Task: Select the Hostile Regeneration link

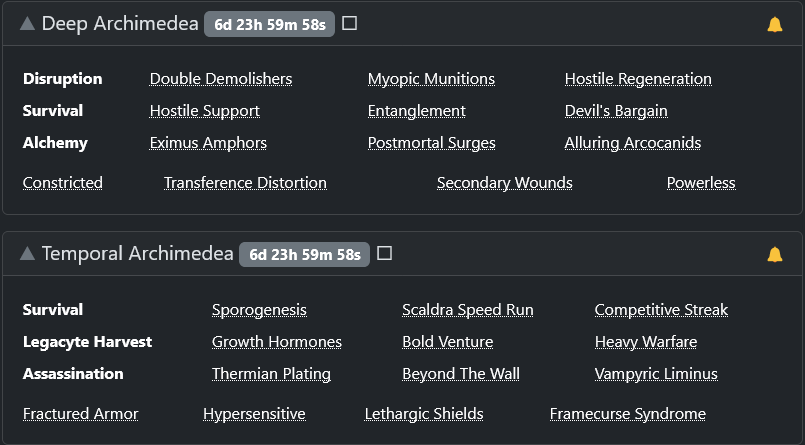Action: pos(638,79)
